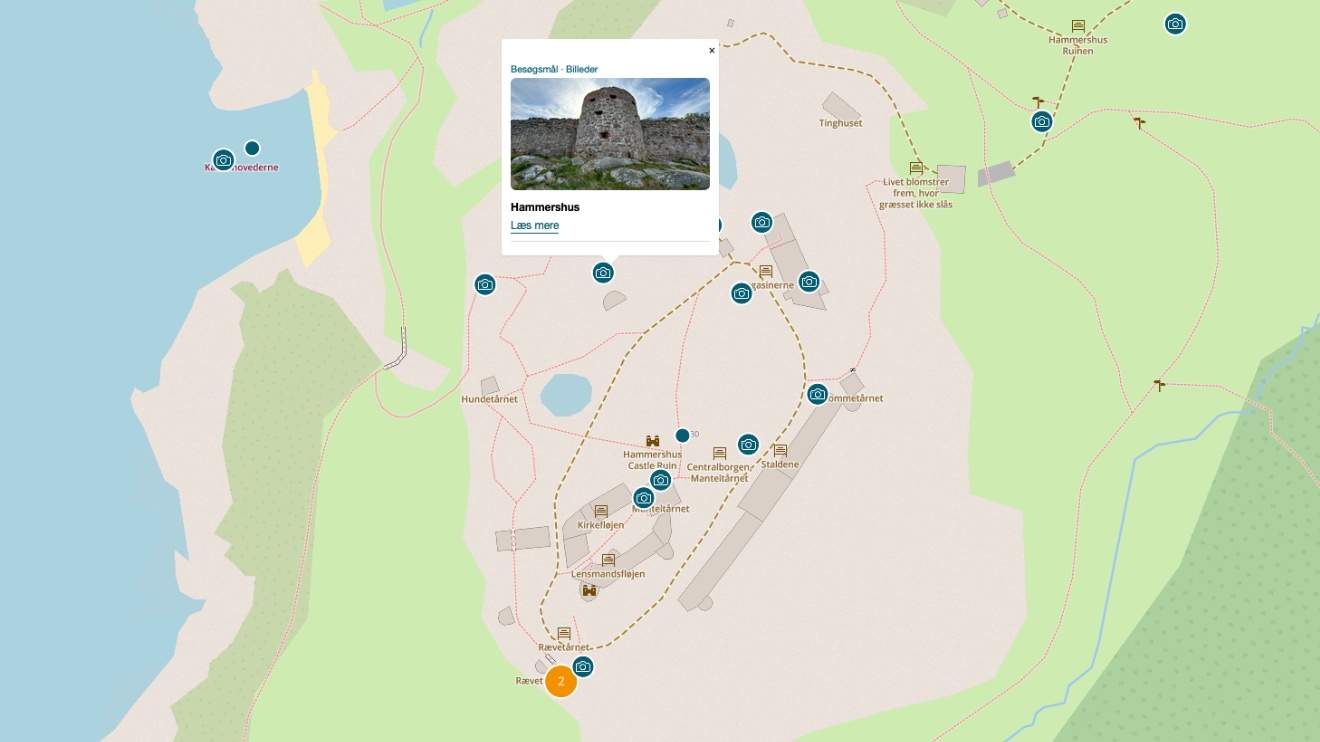This screenshot has width=1320, height=742.
Task: Open the 'Læs mere' link
Action: click(x=535, y=226)
